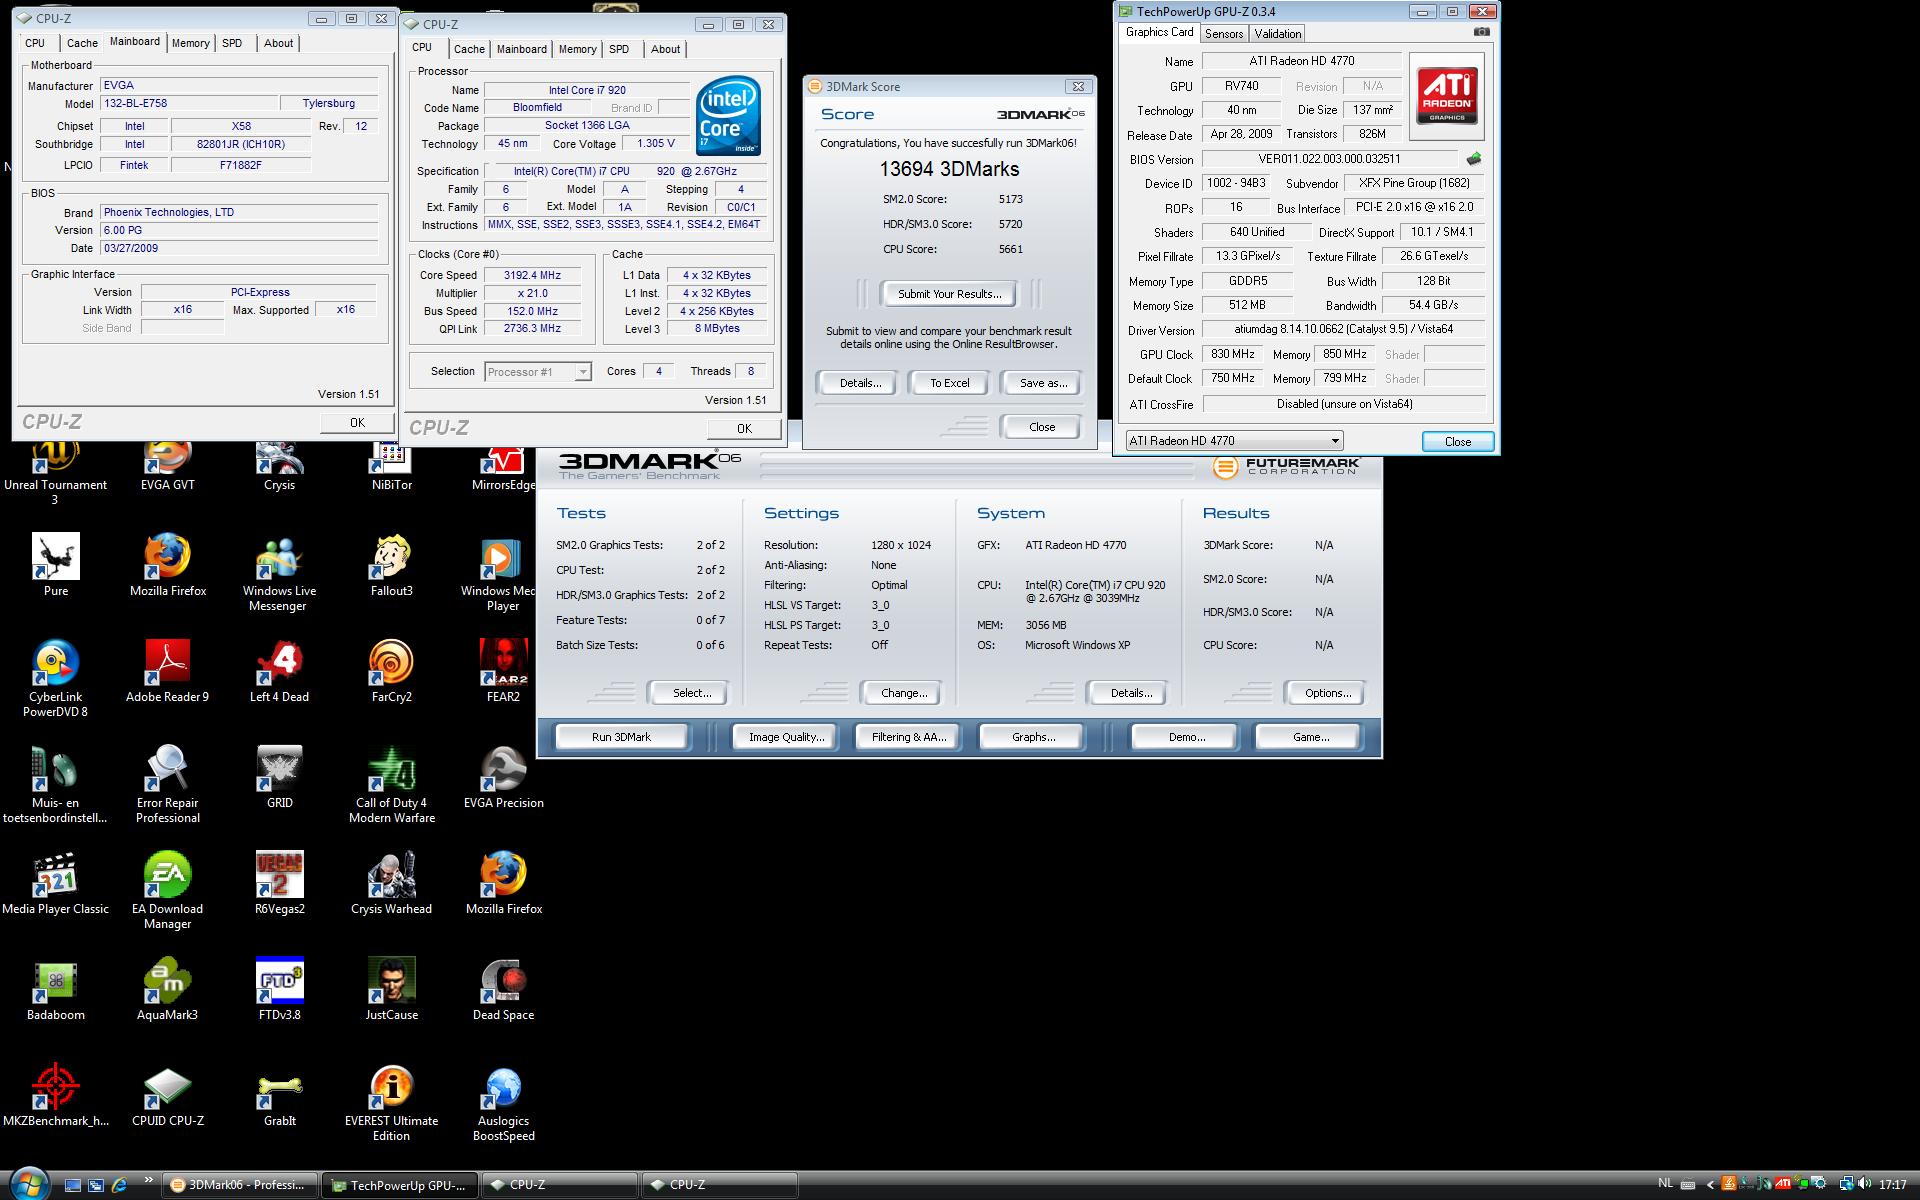
Task: Launch CPUID CPU-Z desktop shortcut
Action: pos(168,1095)
